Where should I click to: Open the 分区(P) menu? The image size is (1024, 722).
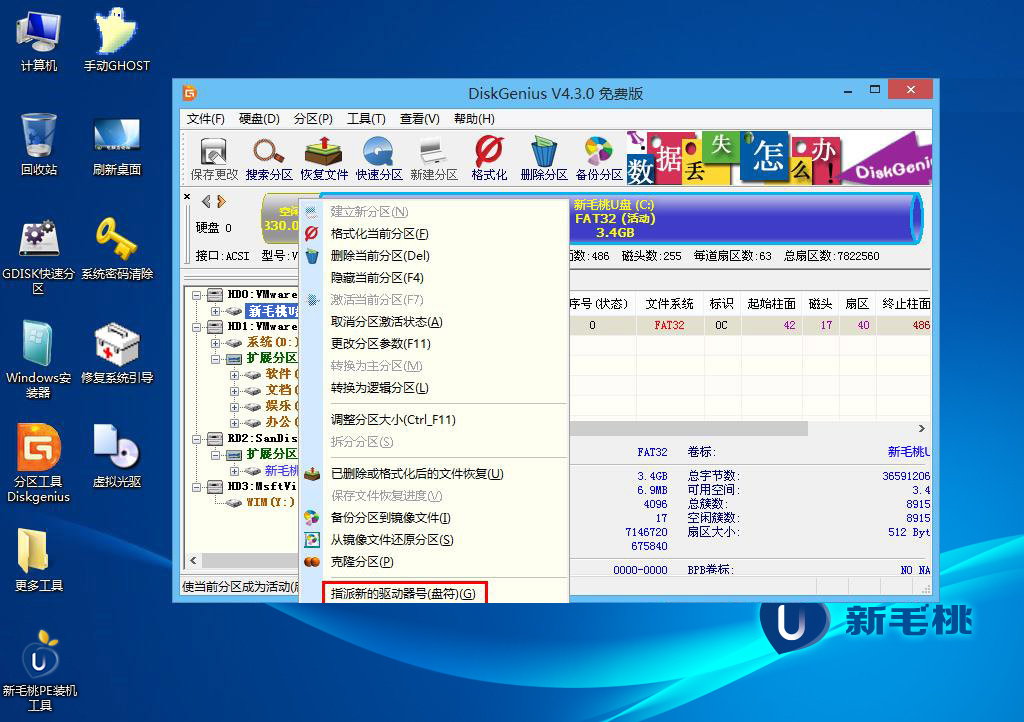(313, 119)
